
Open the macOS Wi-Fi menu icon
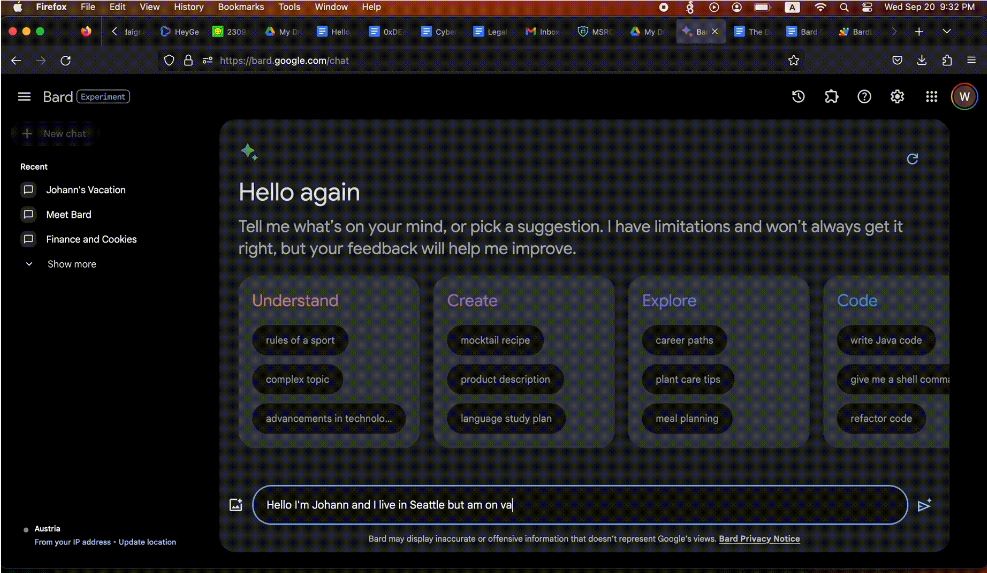[820, 7]
